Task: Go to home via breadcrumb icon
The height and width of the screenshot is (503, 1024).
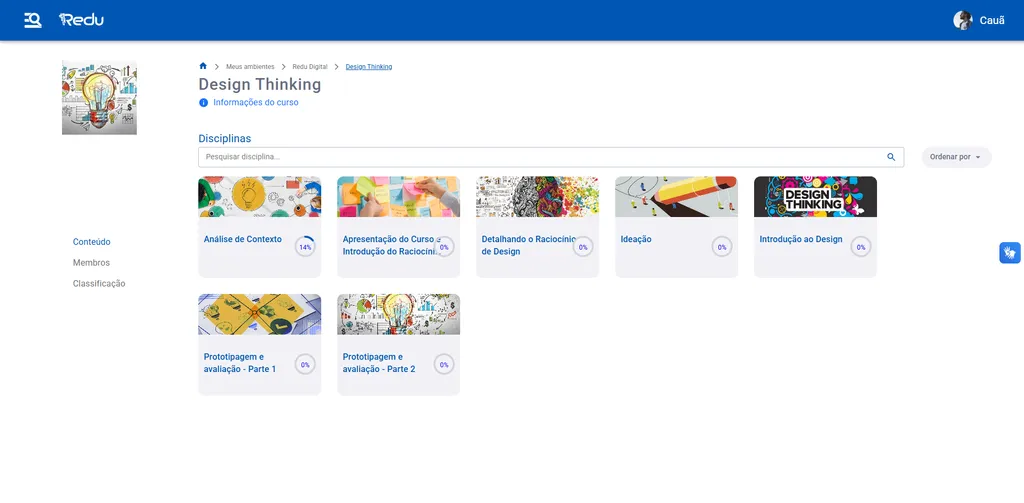Action: point(203,66)
